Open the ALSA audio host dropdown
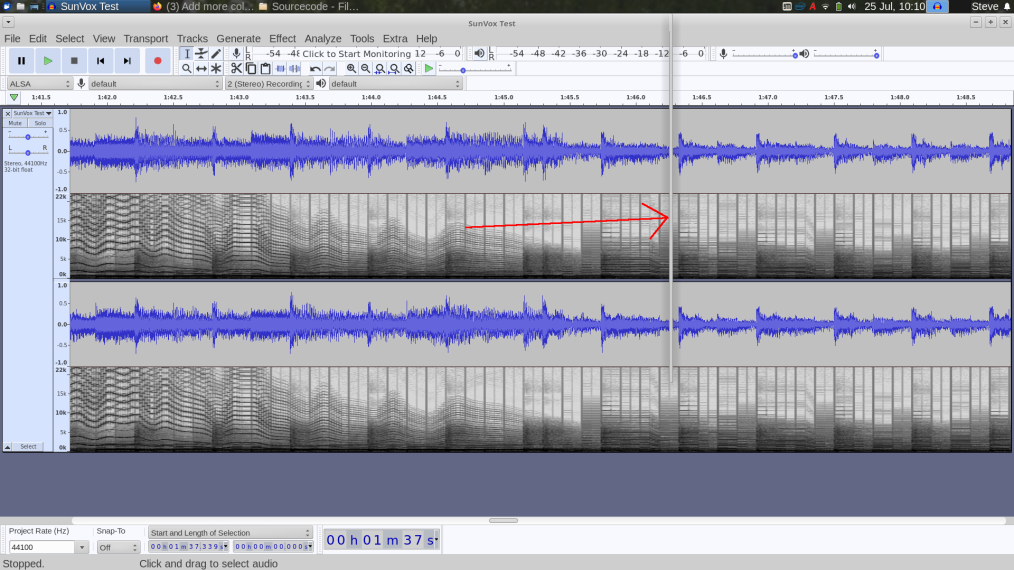The height and width of the screenshot is (570, 1014). tap(39, 83)
